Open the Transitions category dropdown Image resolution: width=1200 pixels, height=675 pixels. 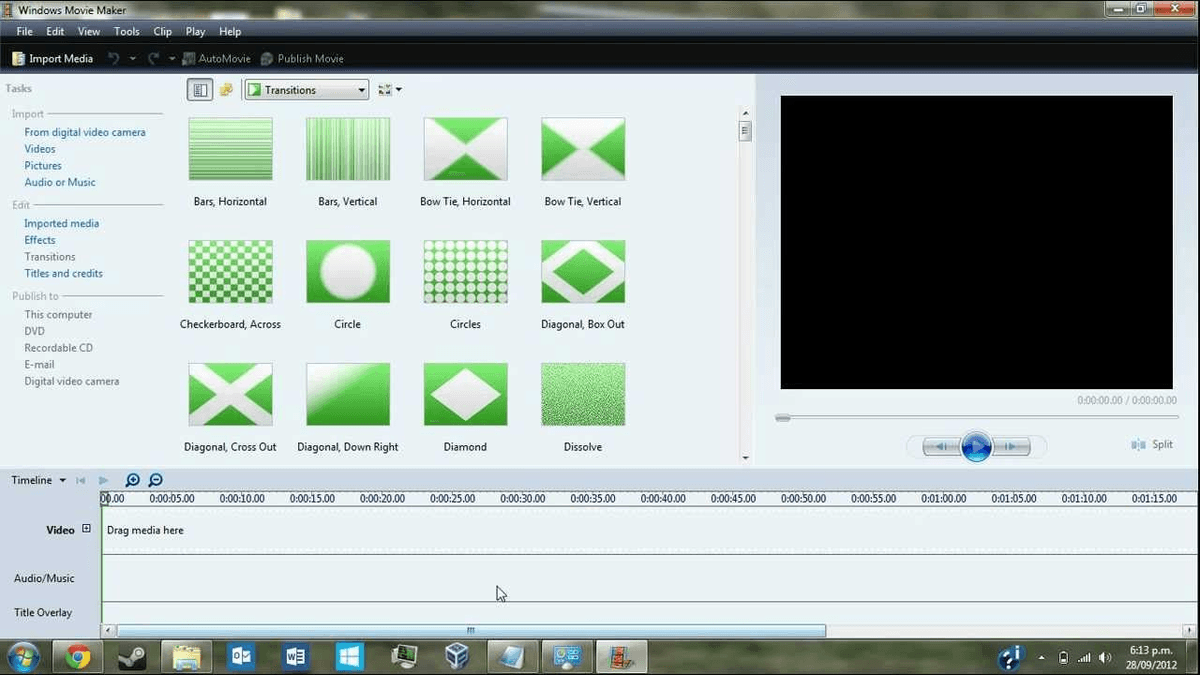tap(362, 89)
